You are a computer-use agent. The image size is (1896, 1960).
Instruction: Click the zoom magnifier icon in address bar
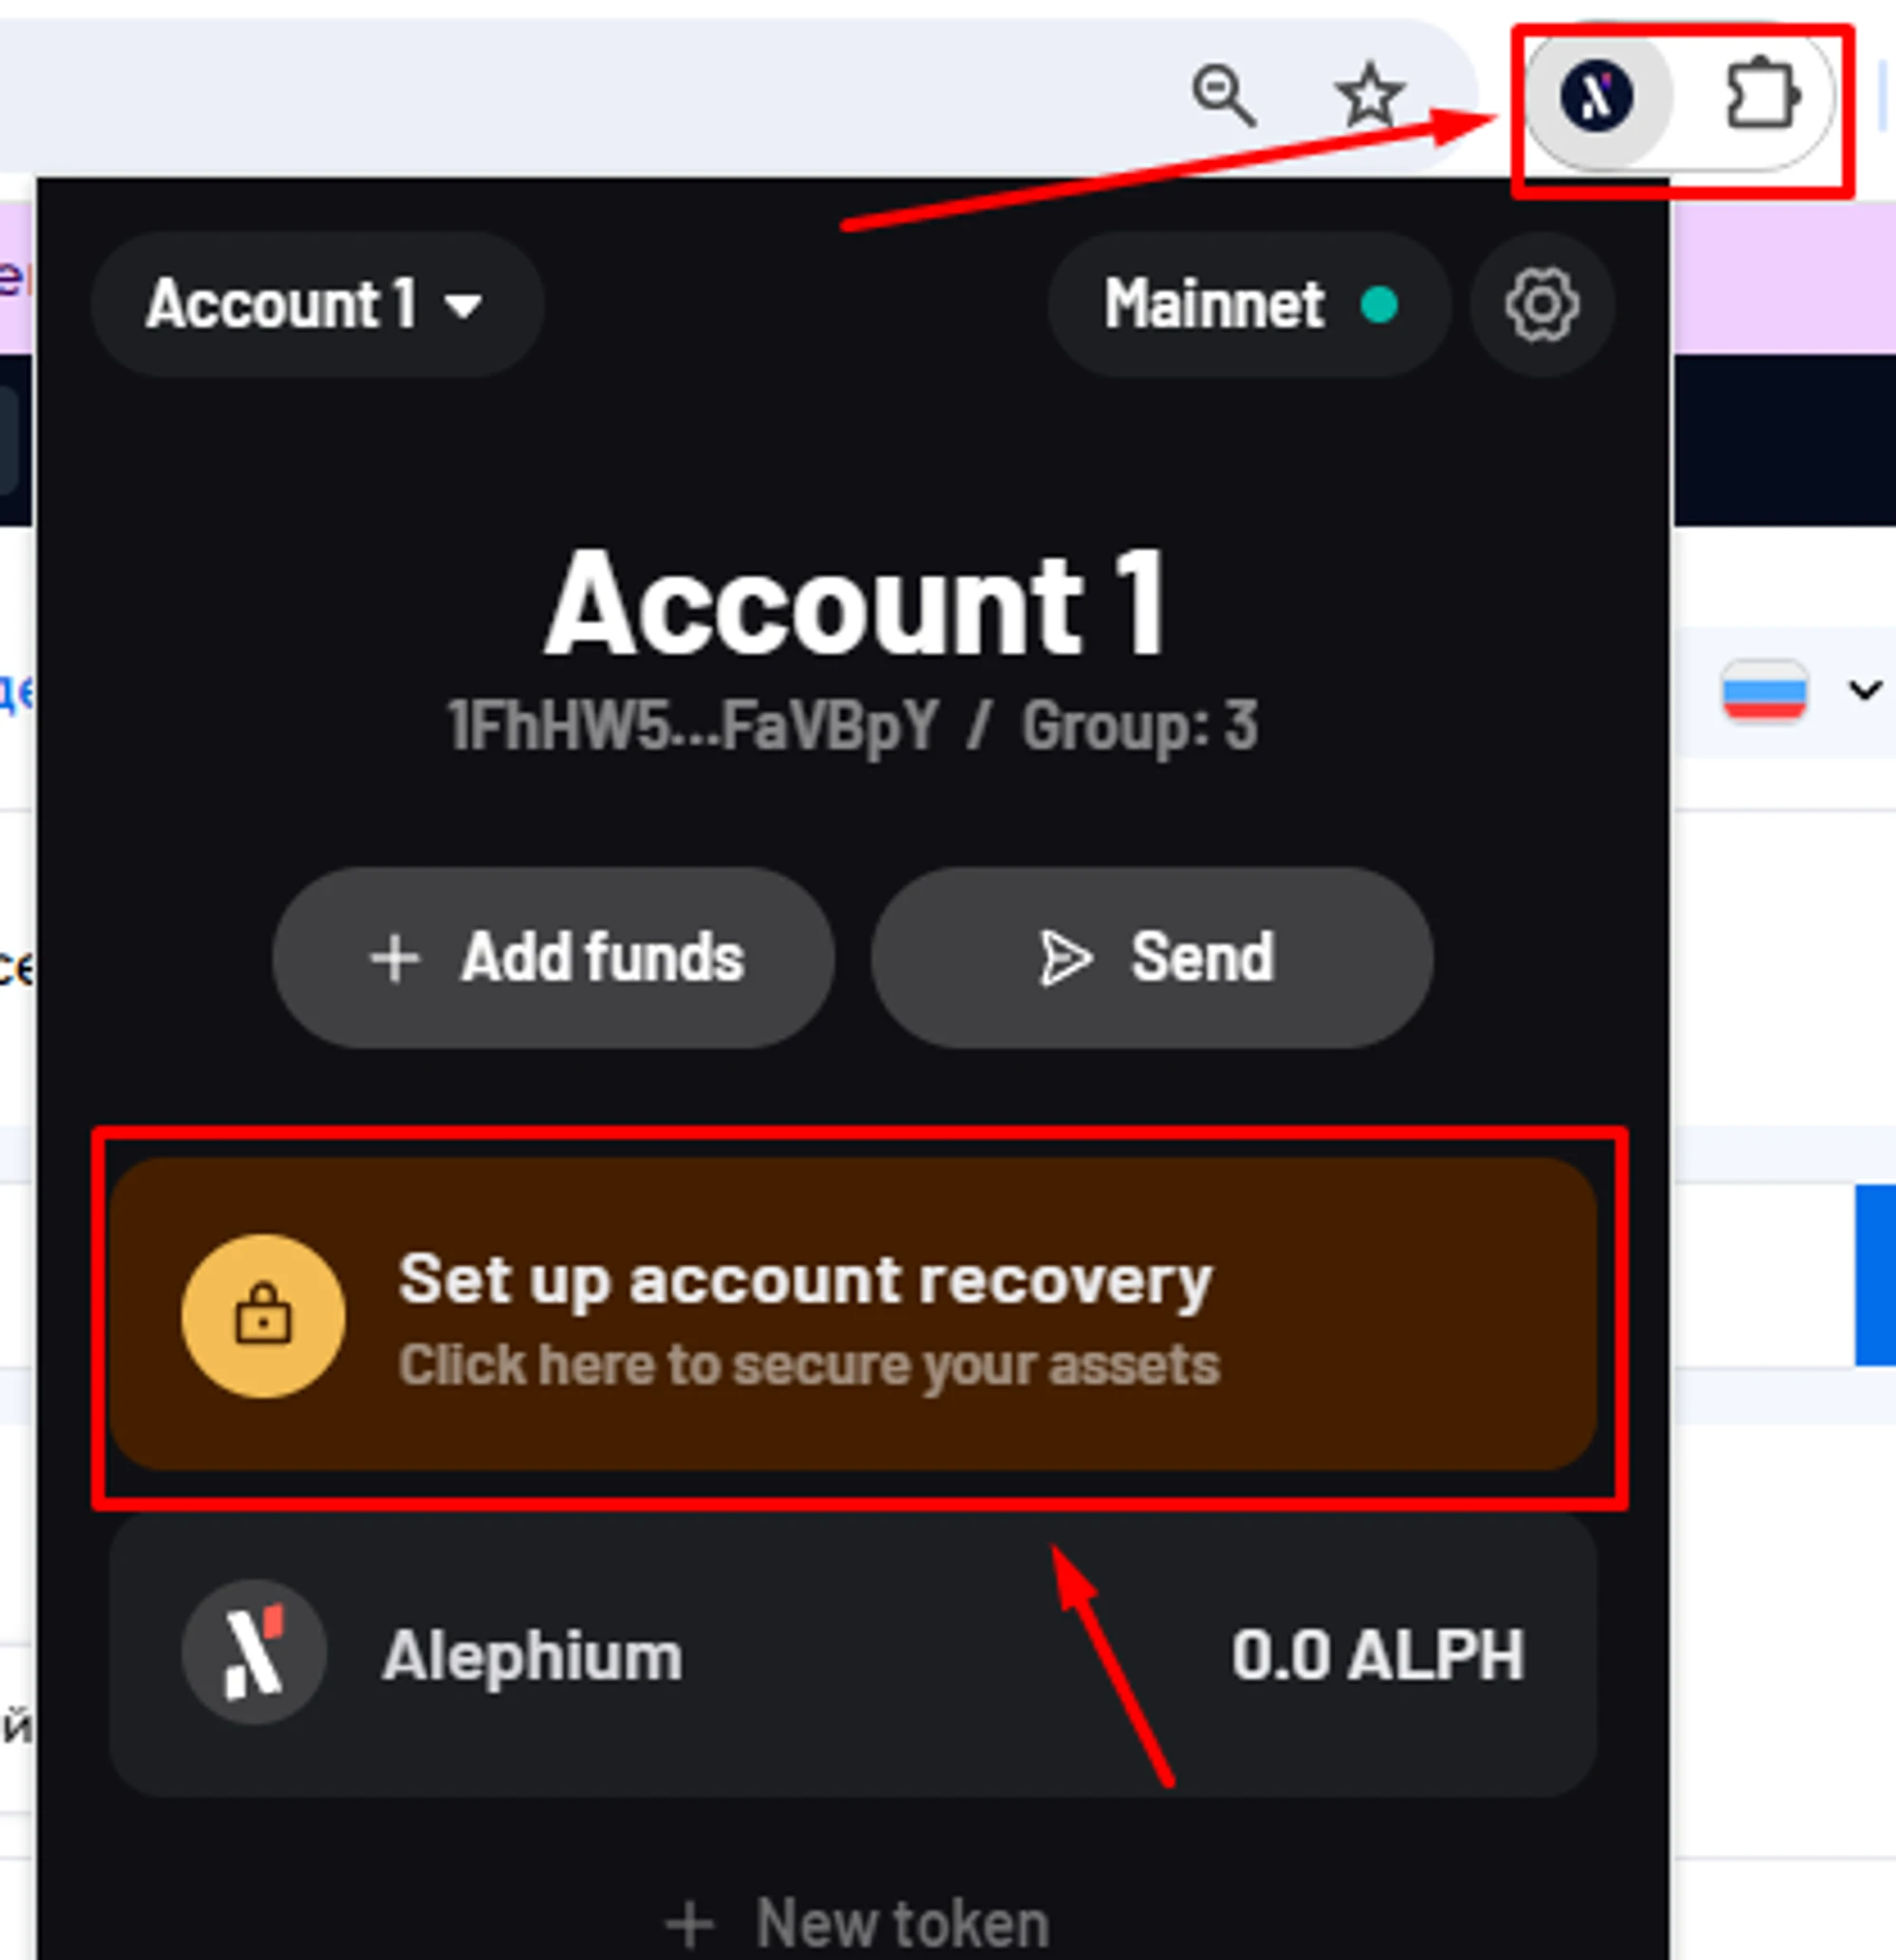coord(1224,96)
